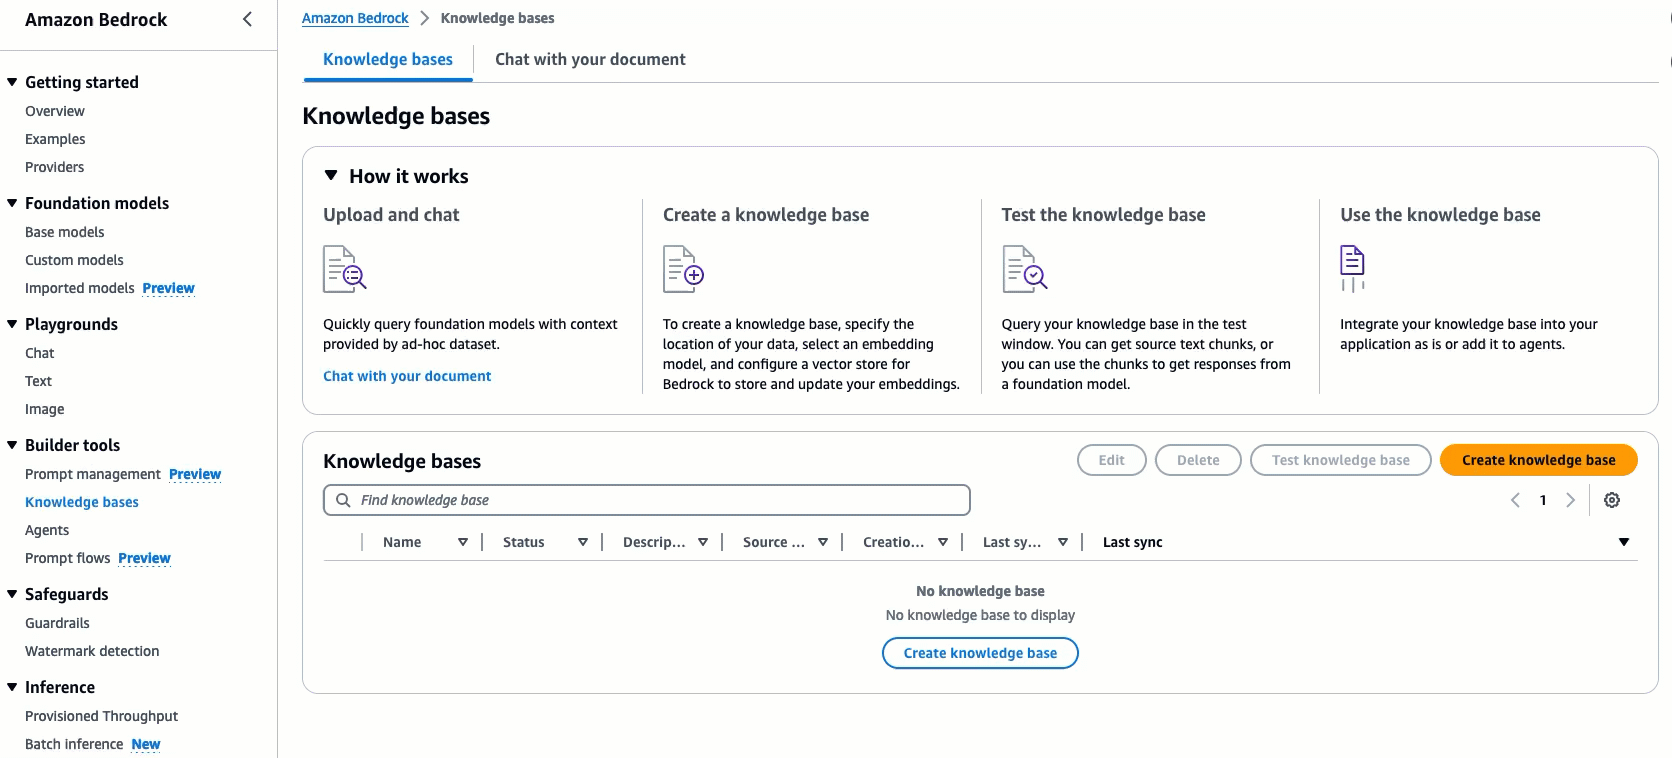Open Provisioned Throughput in the sidebar

101,716
